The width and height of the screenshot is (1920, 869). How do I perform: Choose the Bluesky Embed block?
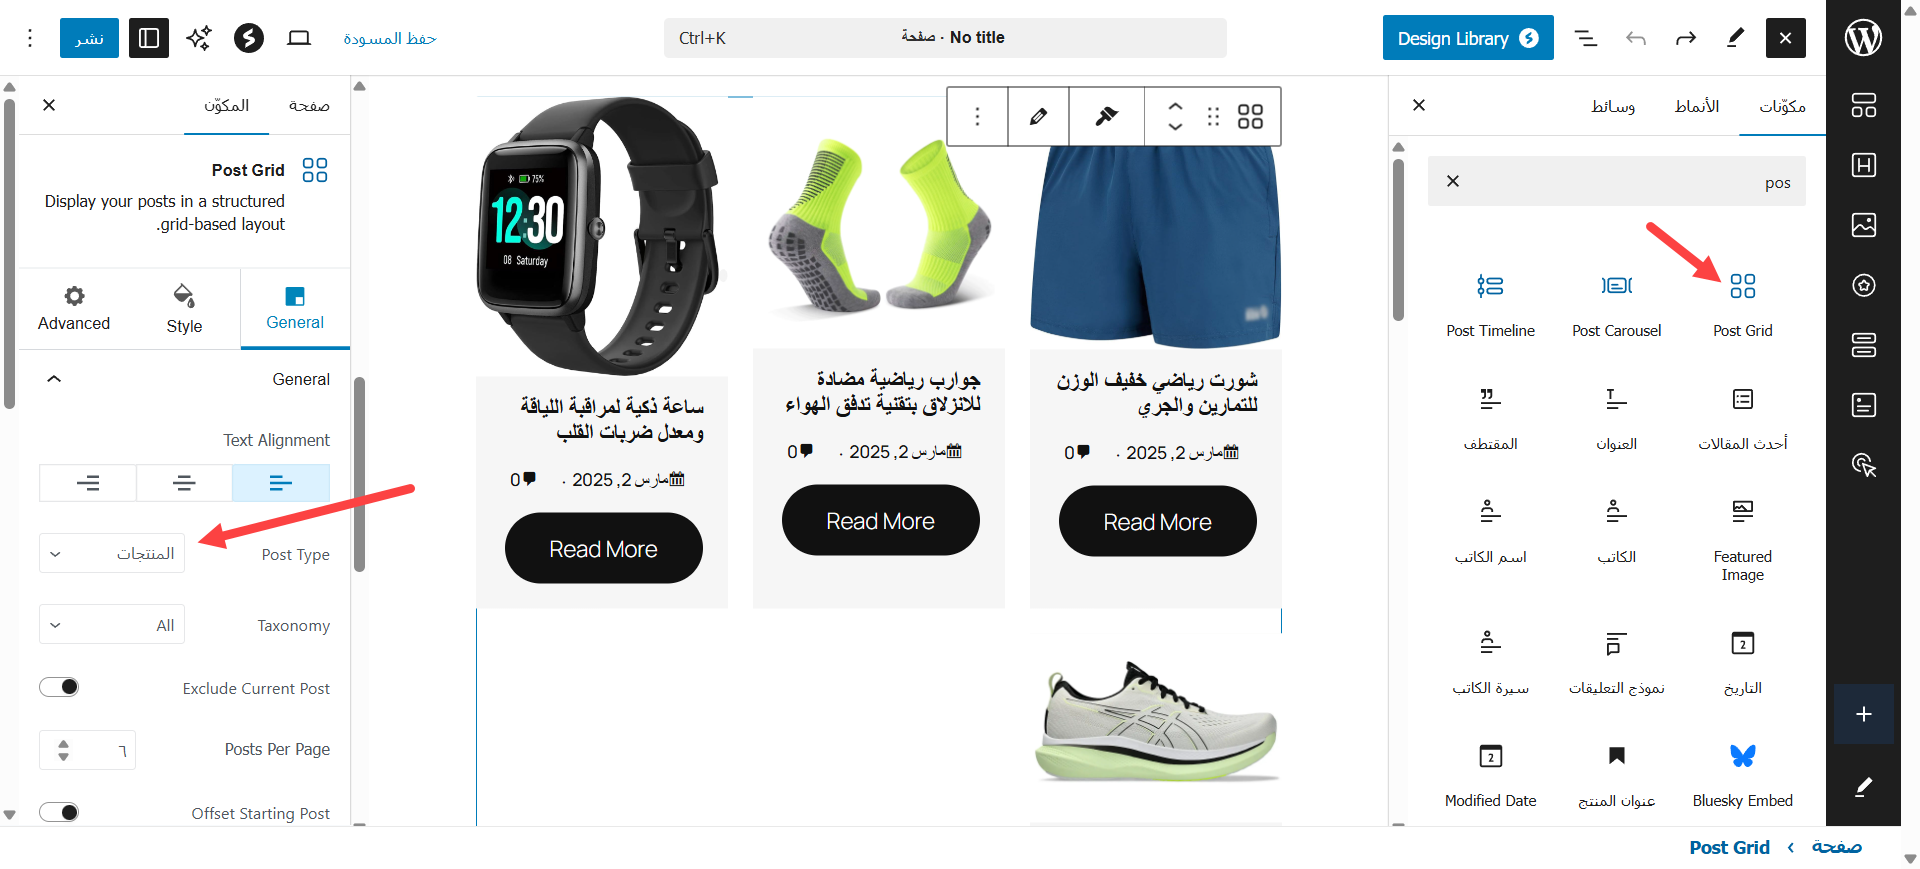[x=1742, y=775]
